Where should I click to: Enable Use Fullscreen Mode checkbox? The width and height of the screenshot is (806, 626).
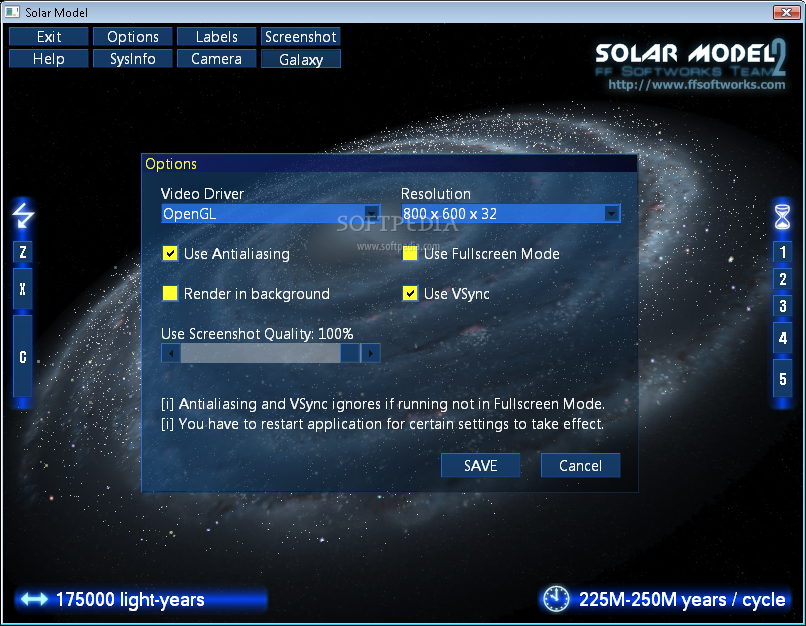(x=410, y=253)
